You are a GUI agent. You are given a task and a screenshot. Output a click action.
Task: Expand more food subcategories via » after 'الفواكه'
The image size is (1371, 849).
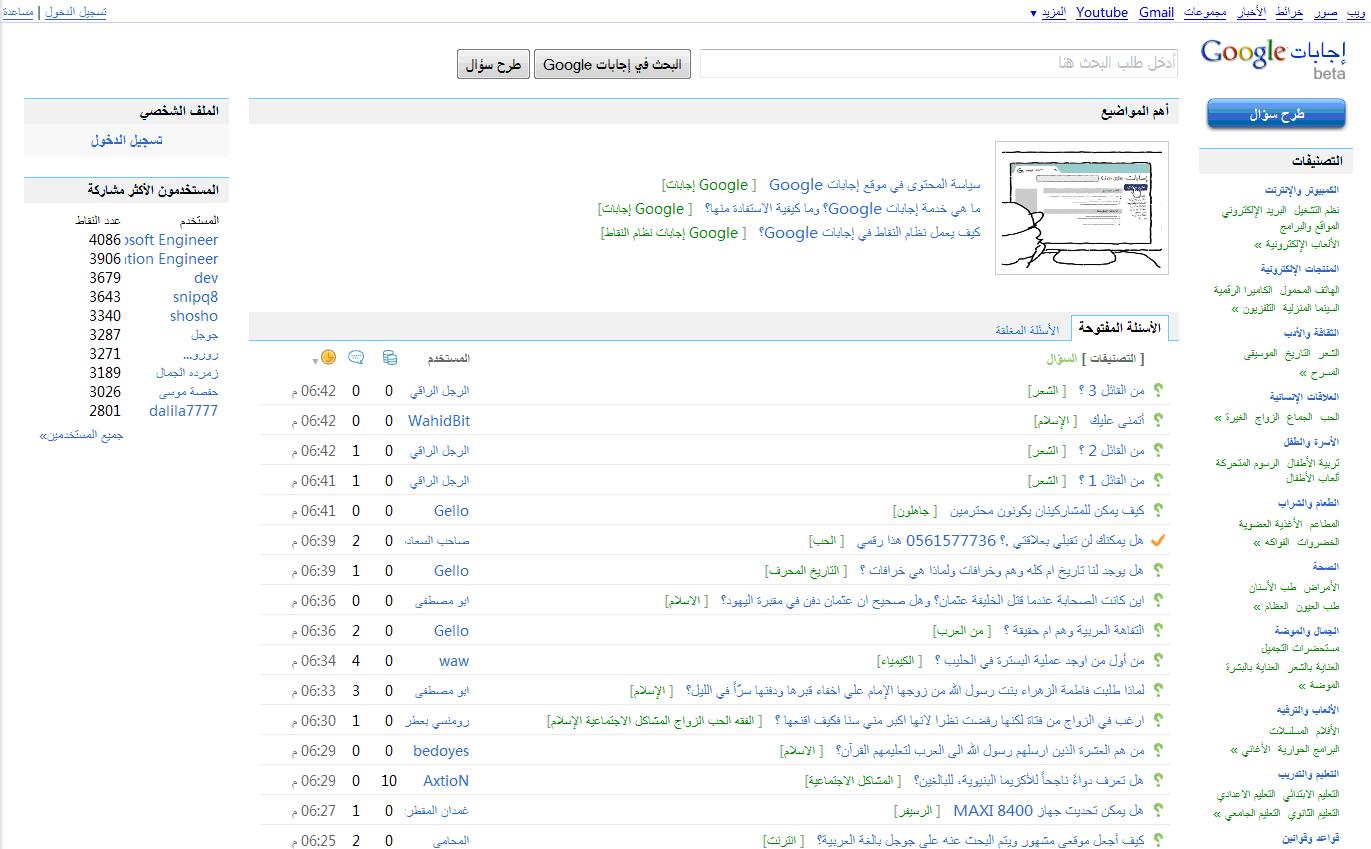[x=1257, y=542]
